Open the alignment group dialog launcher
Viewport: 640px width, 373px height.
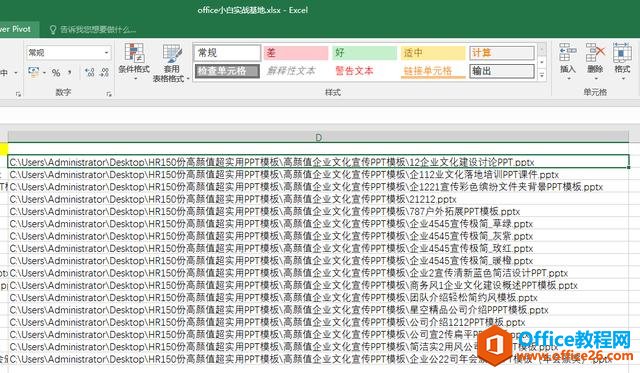pyautogui.click(x=18, y=94)
